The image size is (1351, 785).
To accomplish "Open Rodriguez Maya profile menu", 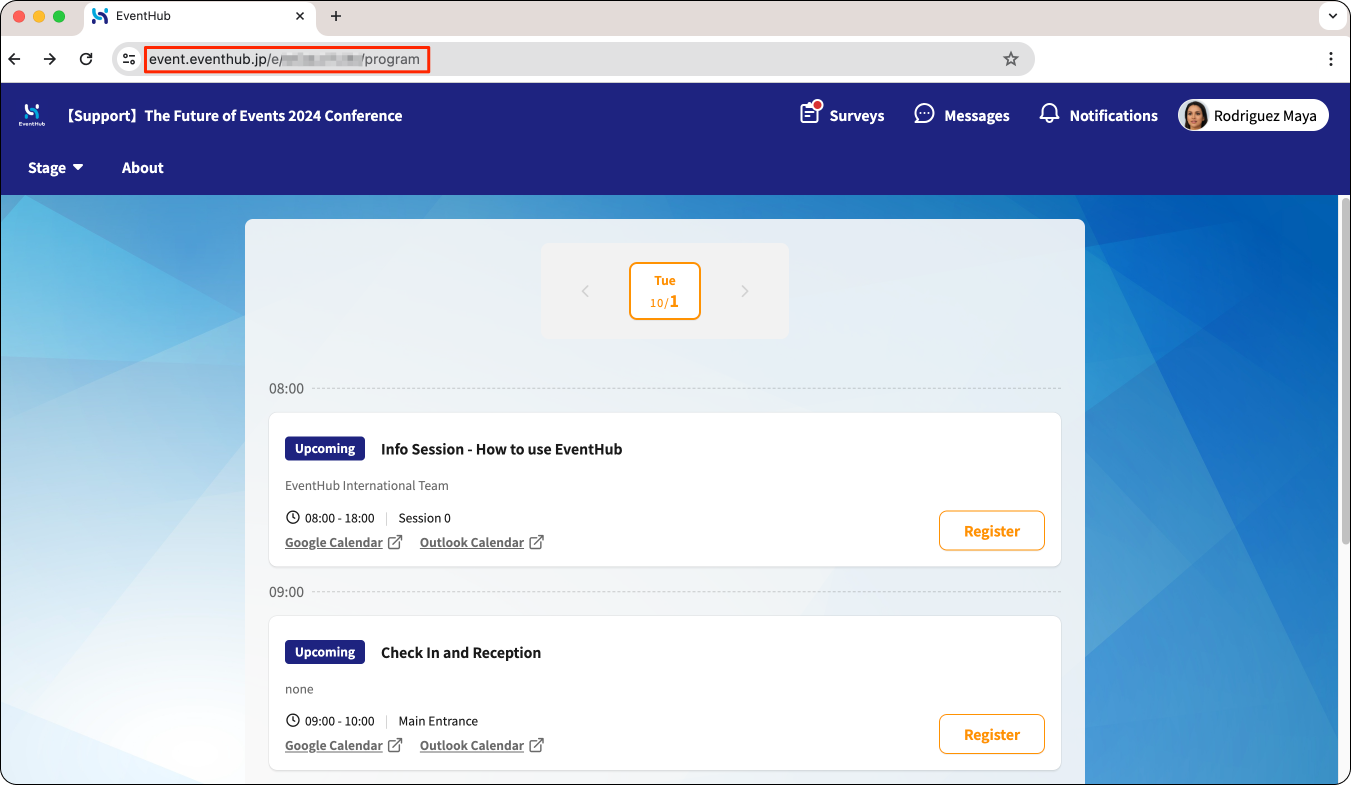I will [x=1253, y=115].
